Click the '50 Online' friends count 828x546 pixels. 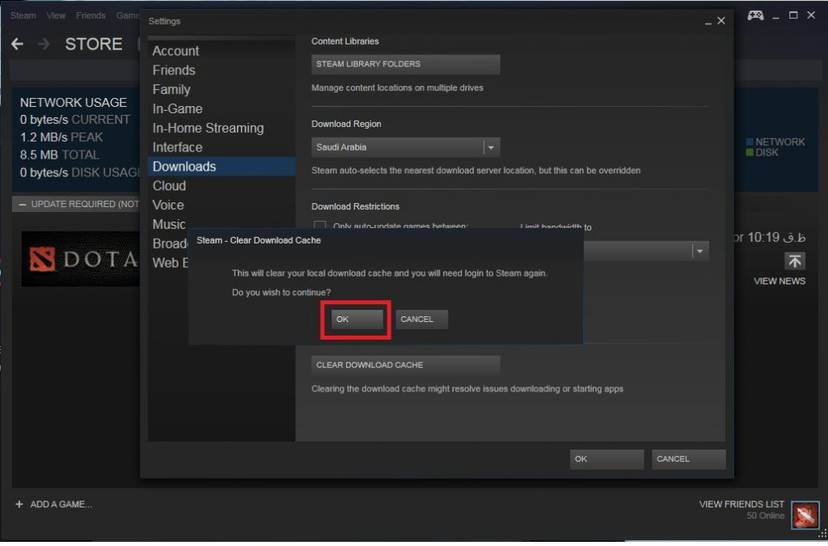point(766,517)
